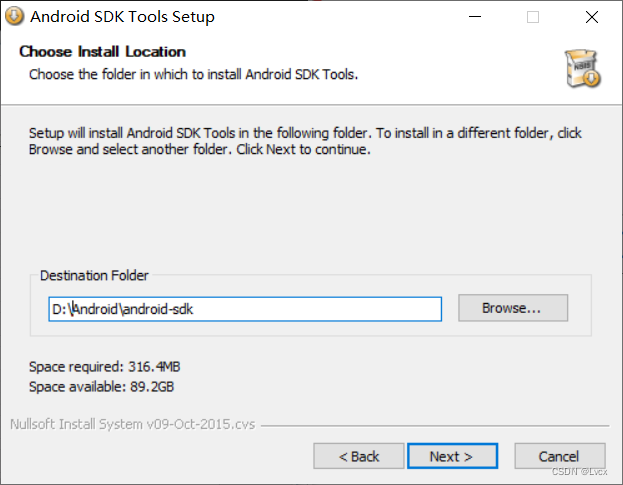Click the Destination Folder path text field
This screenshot has width=623, height=485.
(245, 309)
